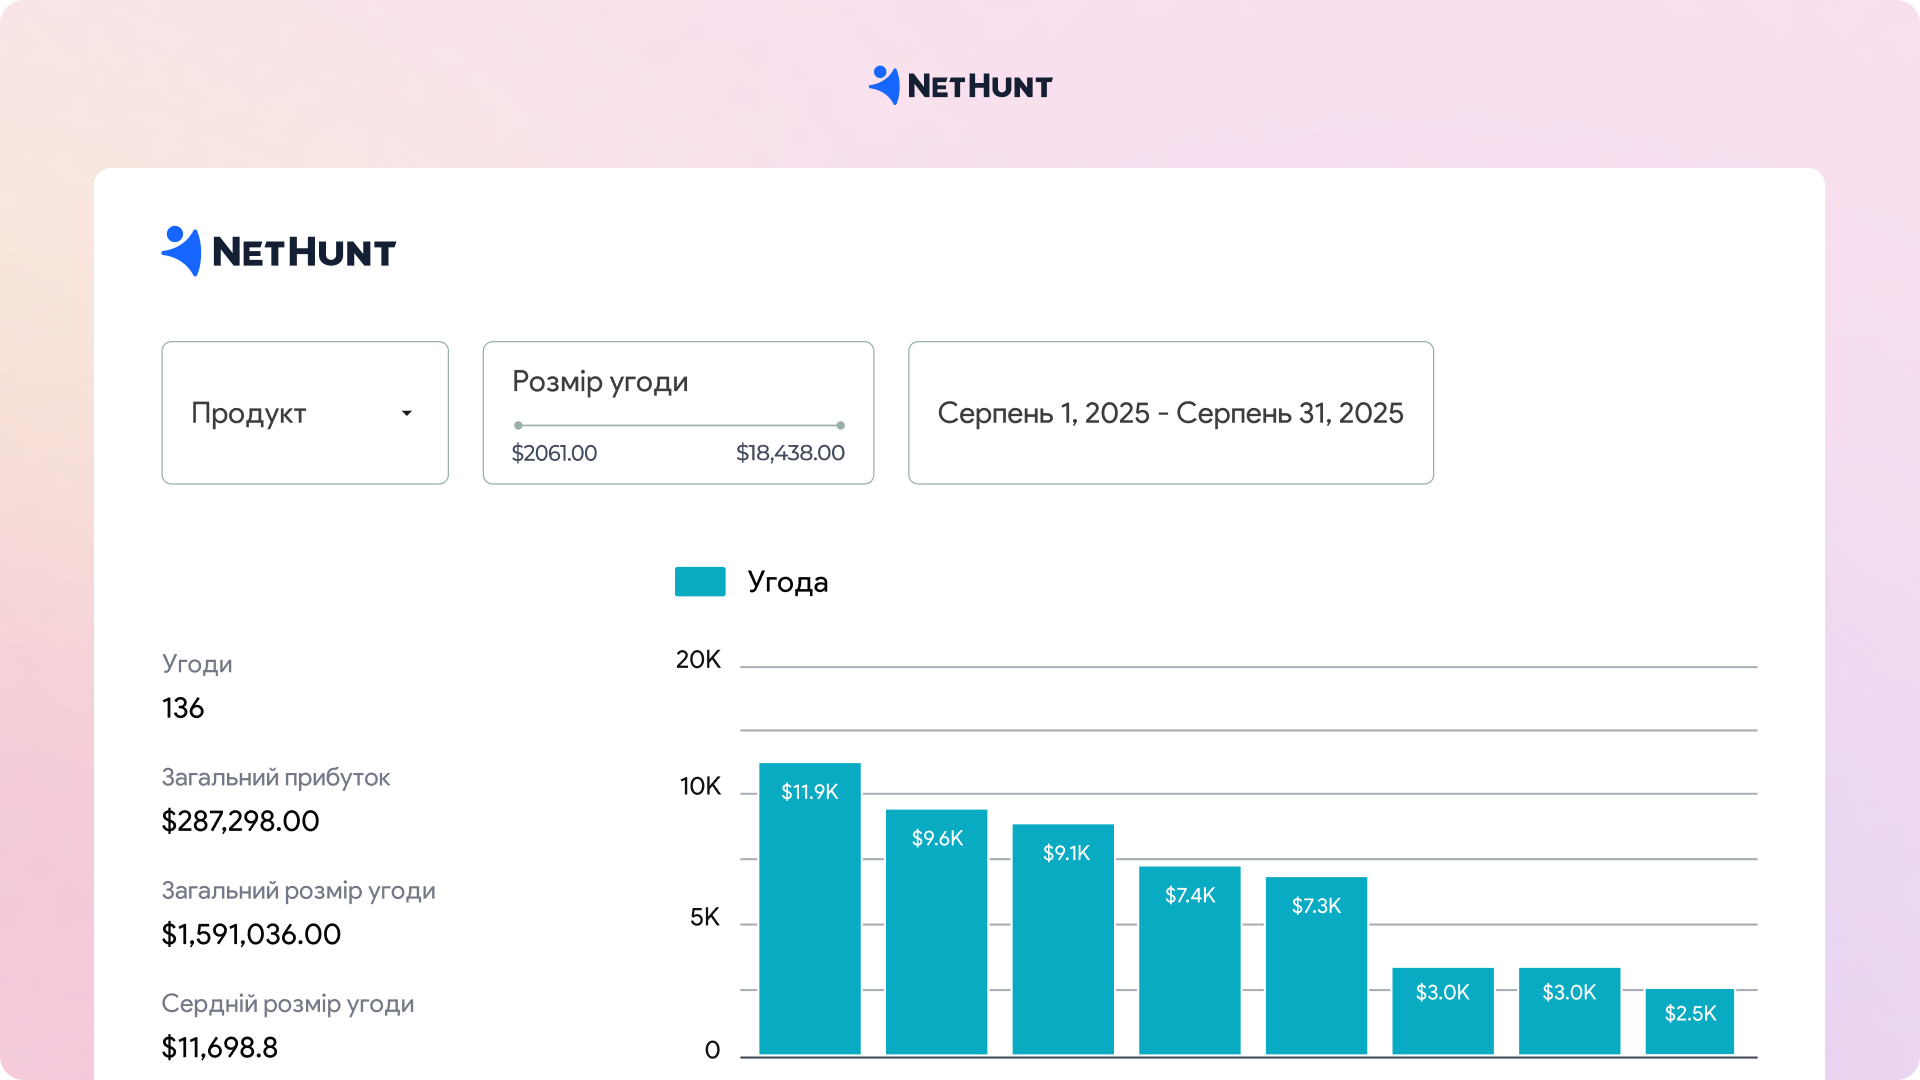Click the NetHunt logo in the top banner
The width and height of the screenshot is (1920, 1080).
960,86
